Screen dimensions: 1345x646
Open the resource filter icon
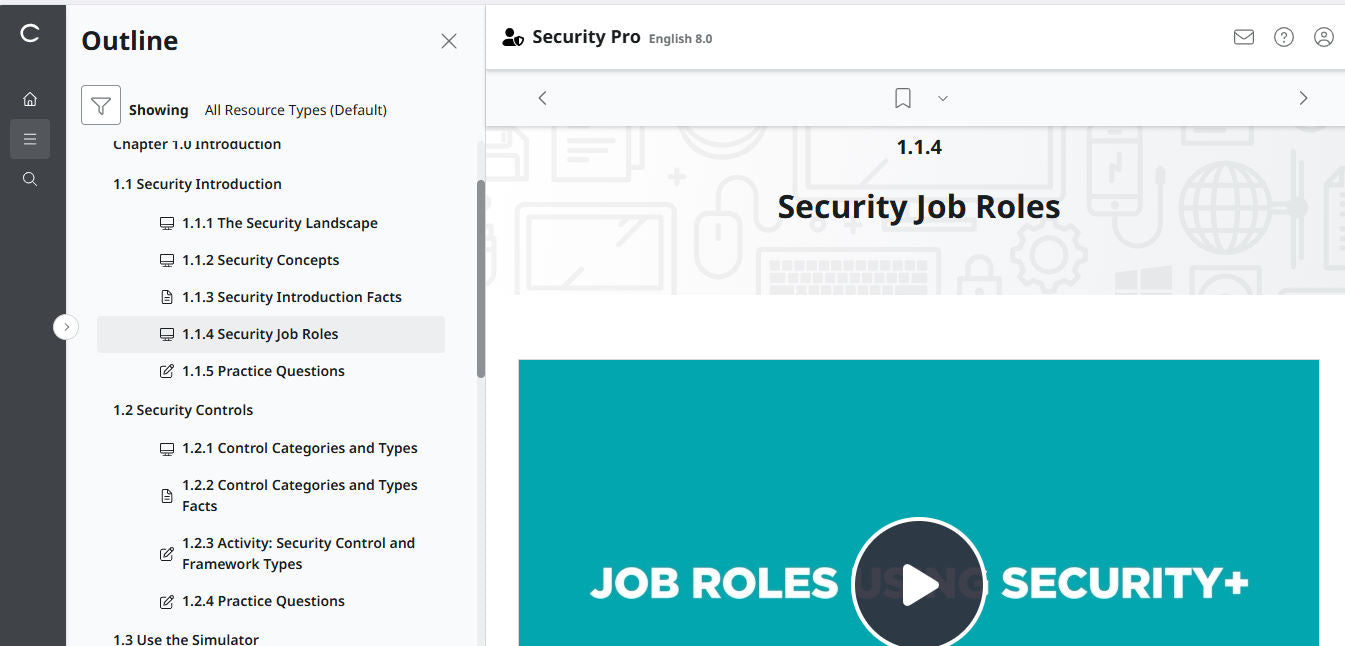tap(100, 105)
